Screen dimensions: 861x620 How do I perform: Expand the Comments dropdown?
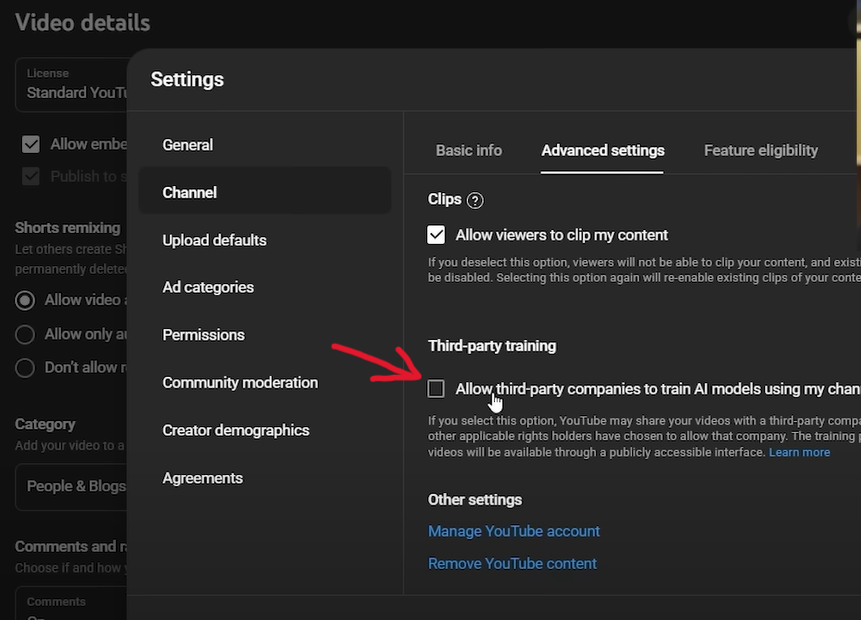[x=70, y=606]
